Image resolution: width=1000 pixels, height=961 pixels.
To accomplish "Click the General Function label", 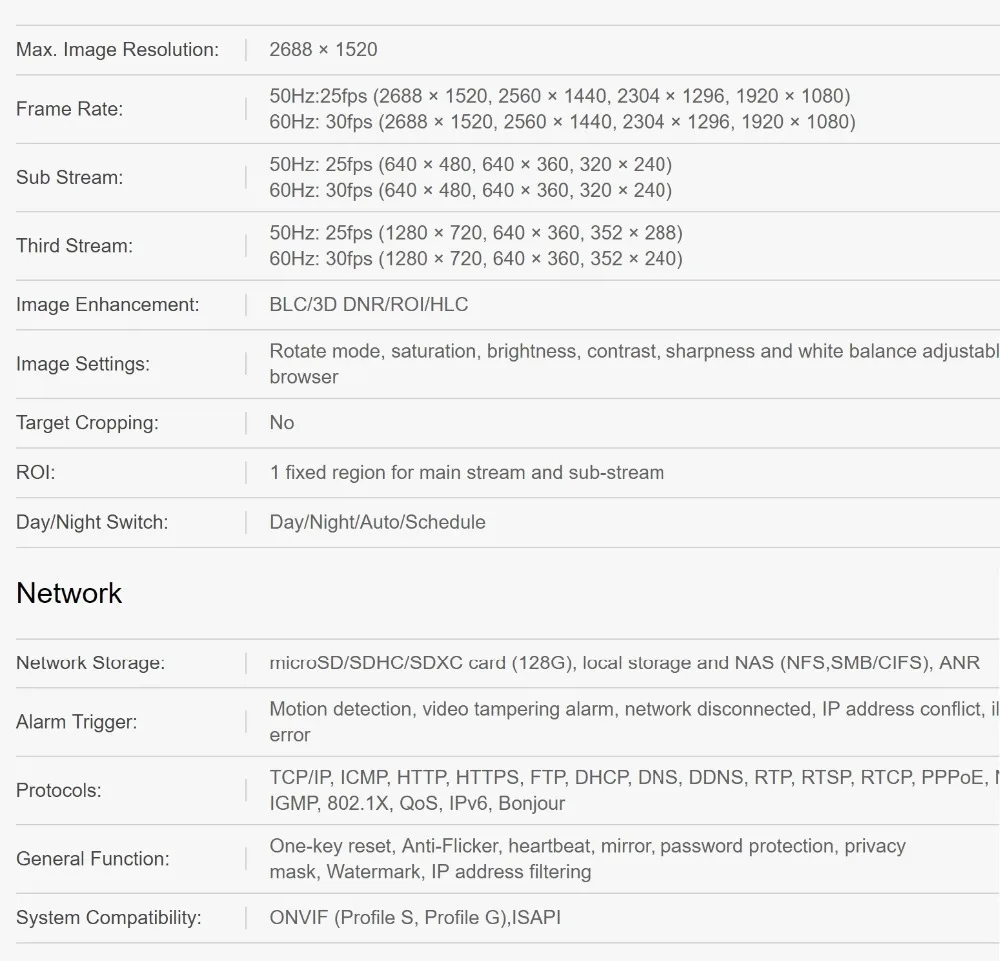I will click(92, 859).
